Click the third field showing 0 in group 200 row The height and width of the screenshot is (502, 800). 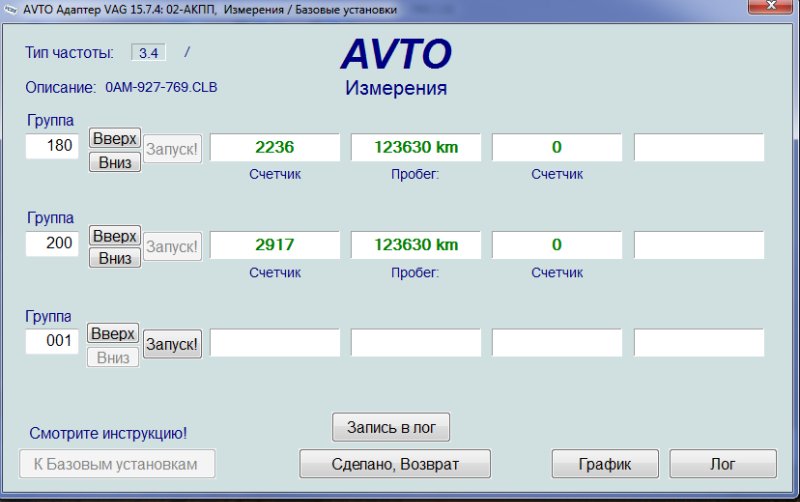[557, 245]
